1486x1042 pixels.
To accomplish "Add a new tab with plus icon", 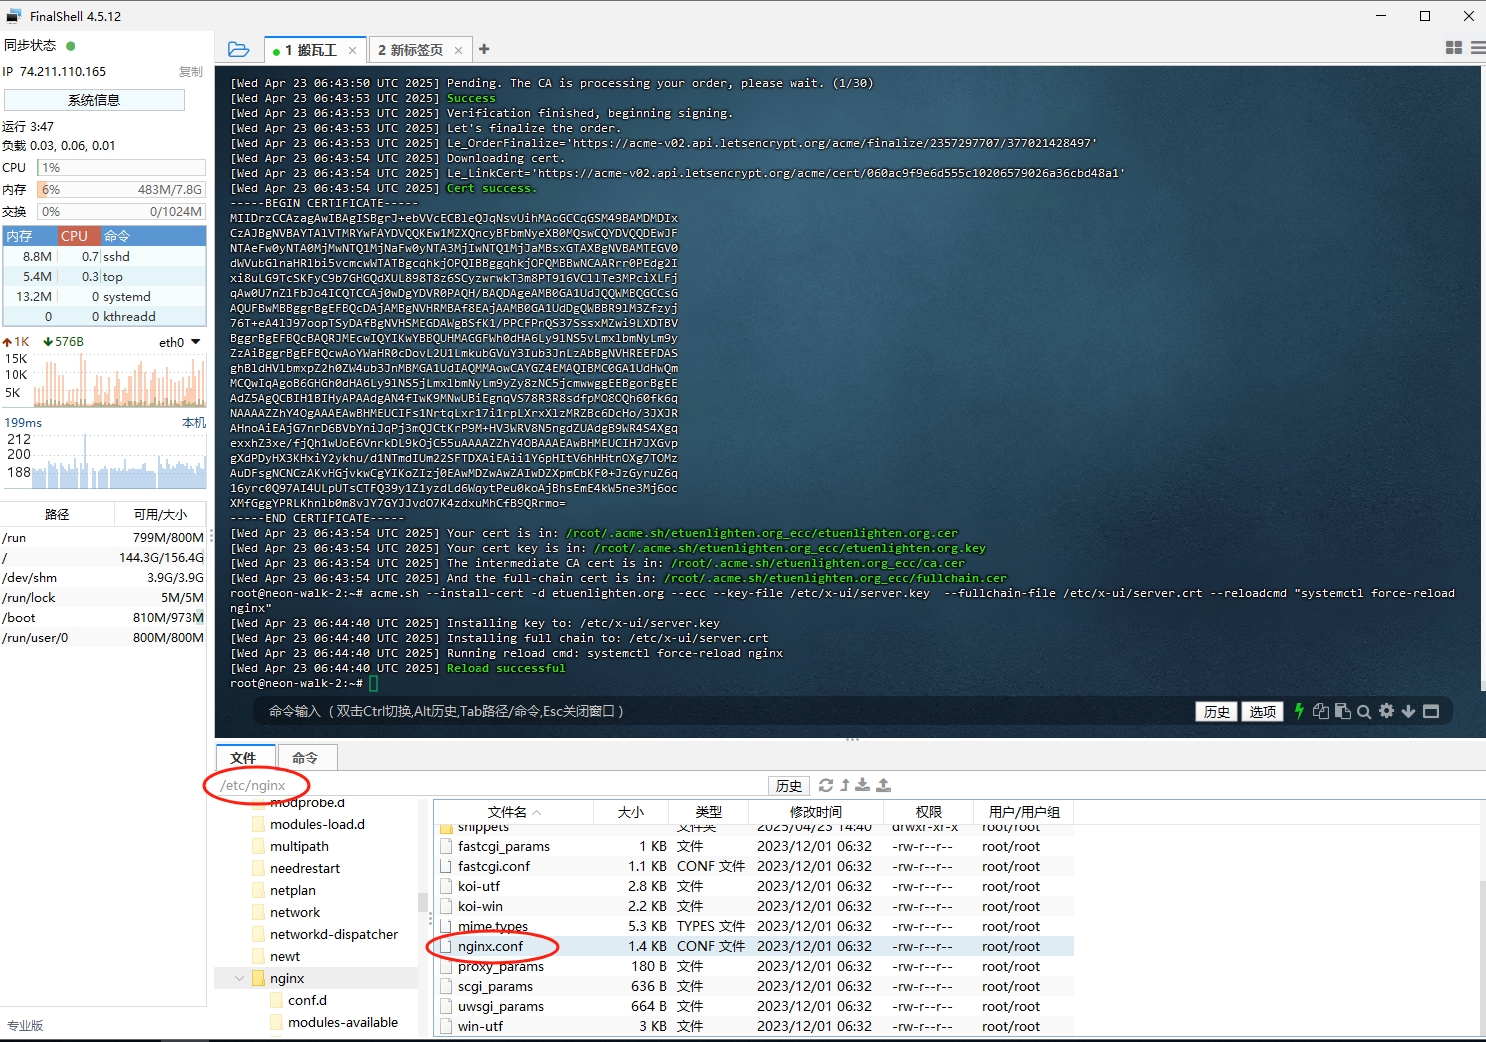I will point(484,49).
